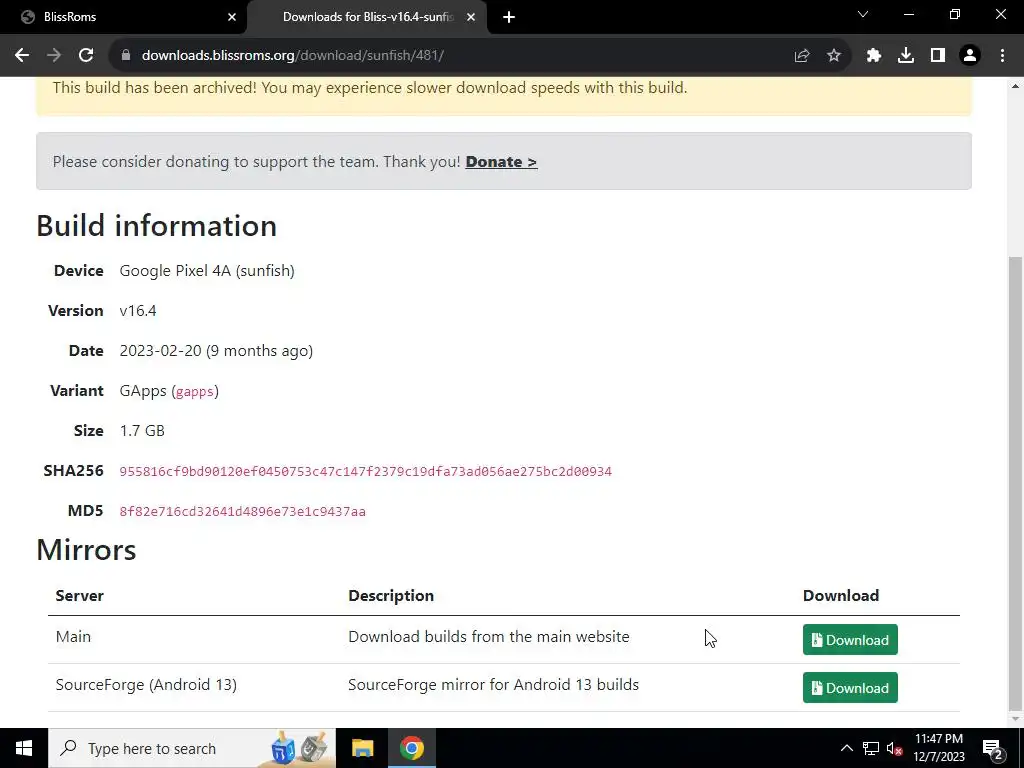Open the notification center icon
Screen dimensions: 1024x768
[x=993, y=748]
